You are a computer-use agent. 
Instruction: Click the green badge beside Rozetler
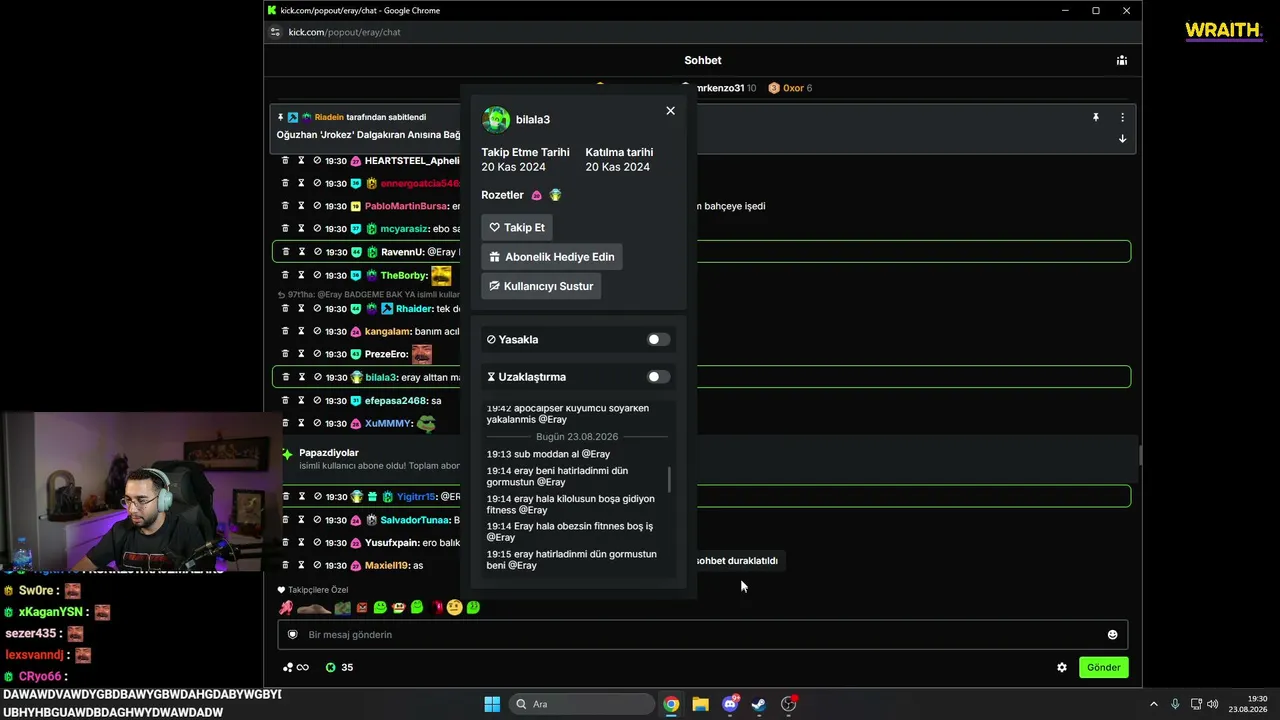pyautogui.click(x=555, y=195)
